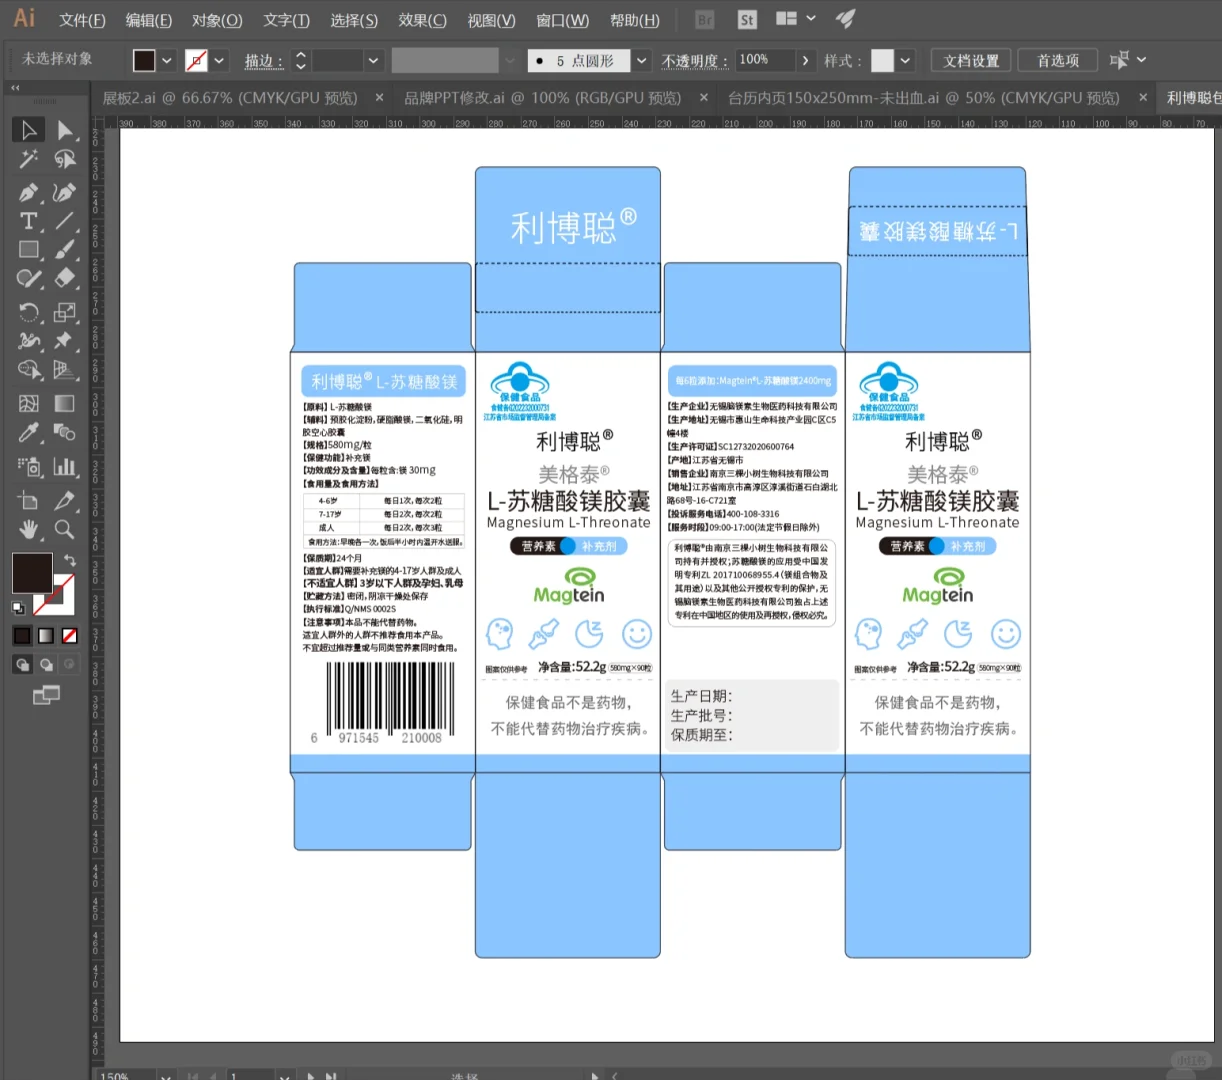Click the 首选项 button
This screenshot has width=1222, height=1080.
point(1058,60)
